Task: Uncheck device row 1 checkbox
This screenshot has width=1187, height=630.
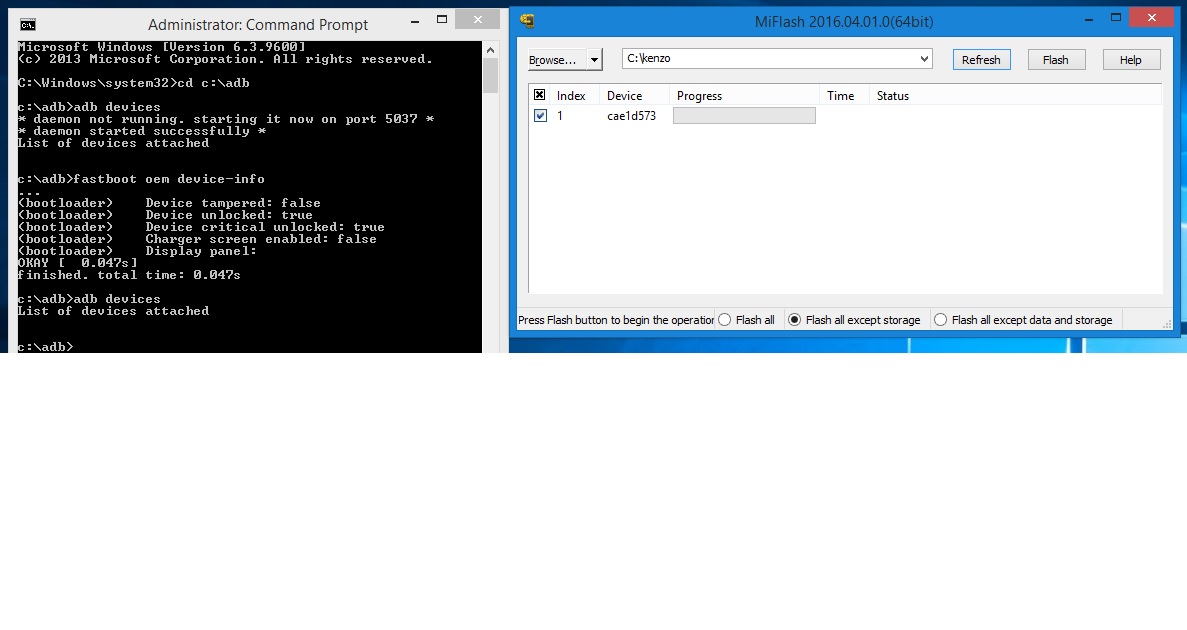Action: click(540, 116)
